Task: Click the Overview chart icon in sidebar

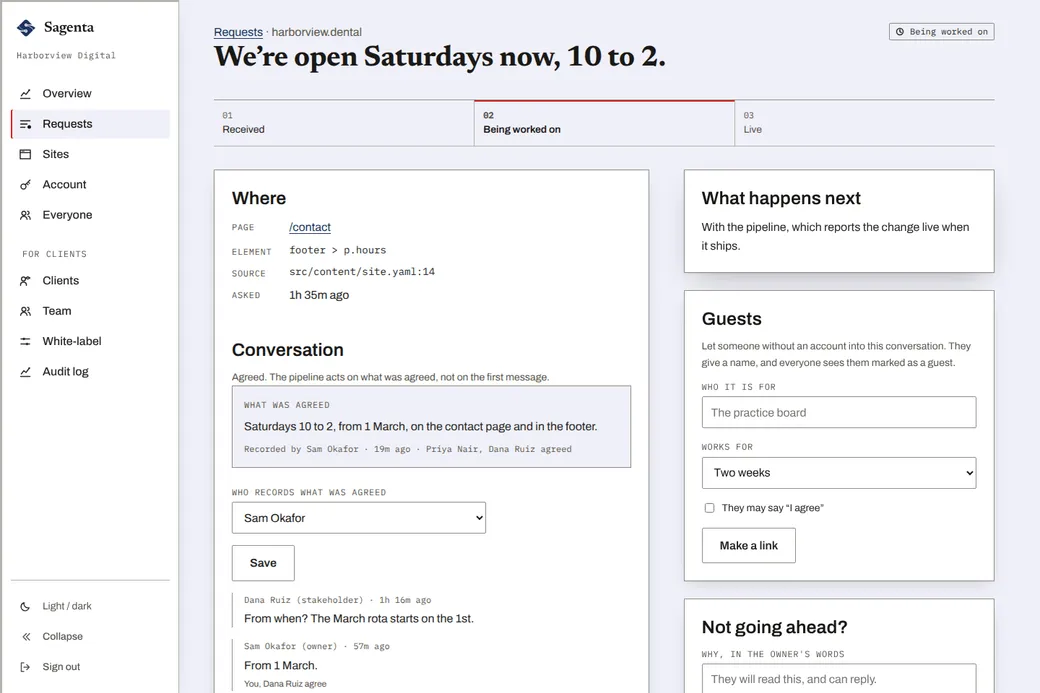Action: click(25, 94)
